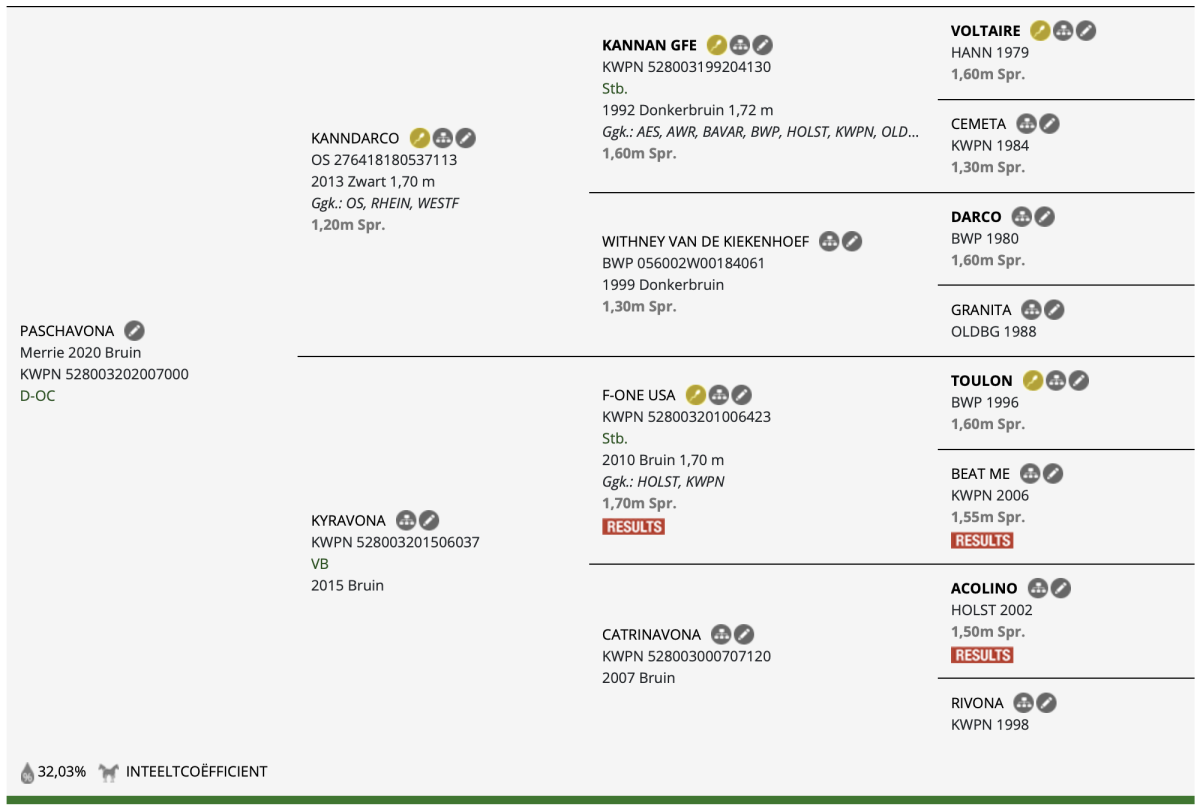Click the pedigree icon beside RIVONA

pos(1023,703)
